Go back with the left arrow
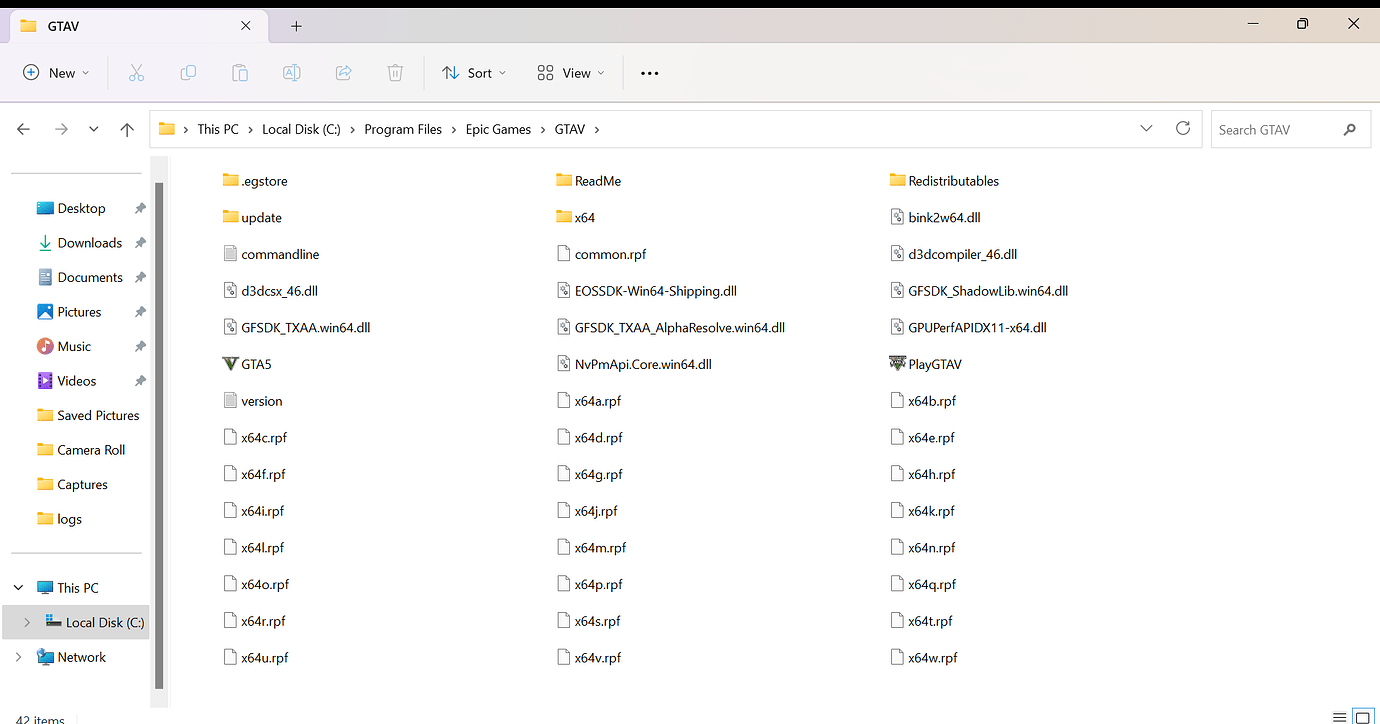 tap(24, 129)
